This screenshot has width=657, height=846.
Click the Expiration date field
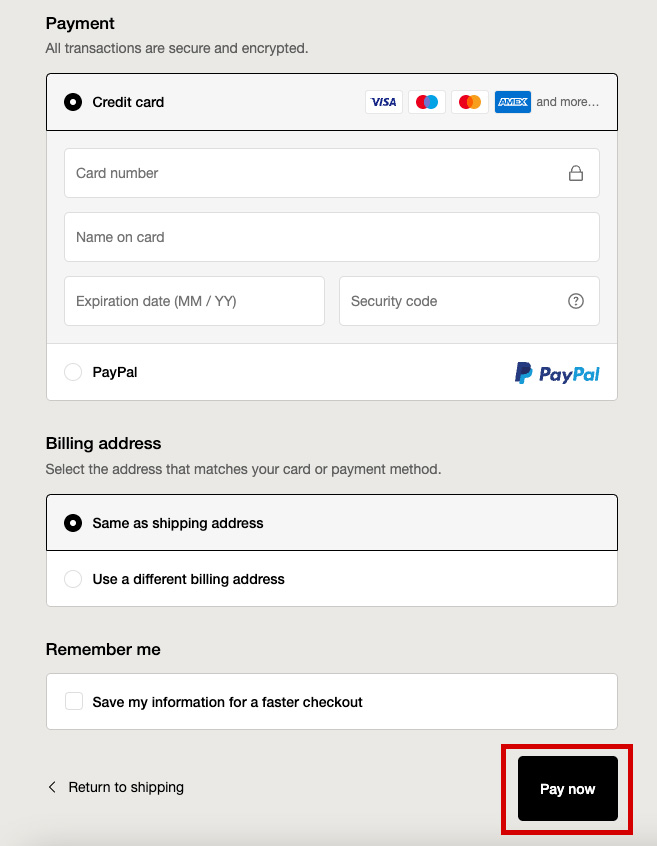tap(194, 301)
